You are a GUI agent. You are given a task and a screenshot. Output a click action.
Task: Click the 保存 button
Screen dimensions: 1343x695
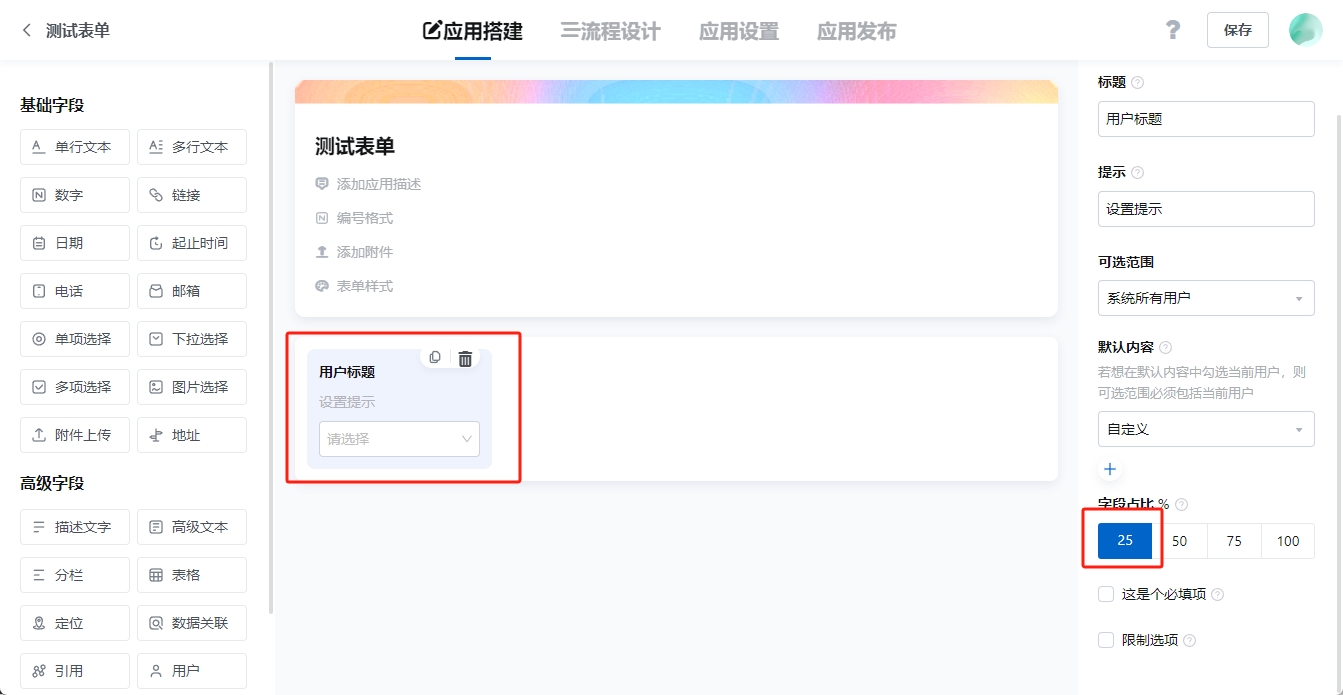pyautogui.click(x=1237, y=30)
